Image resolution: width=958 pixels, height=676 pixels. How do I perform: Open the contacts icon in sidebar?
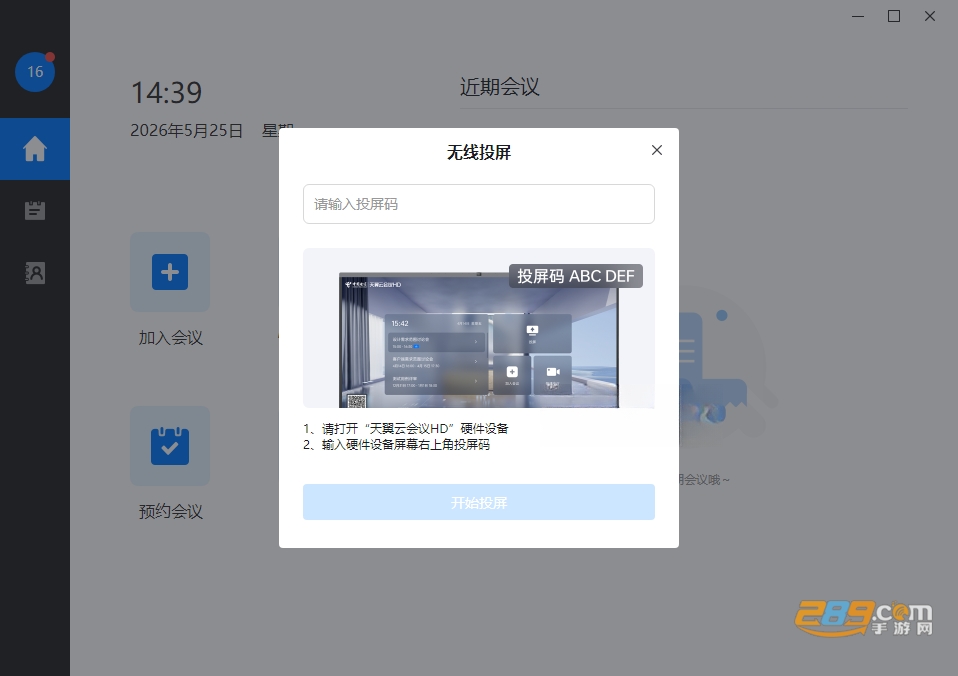click(35, 273)
